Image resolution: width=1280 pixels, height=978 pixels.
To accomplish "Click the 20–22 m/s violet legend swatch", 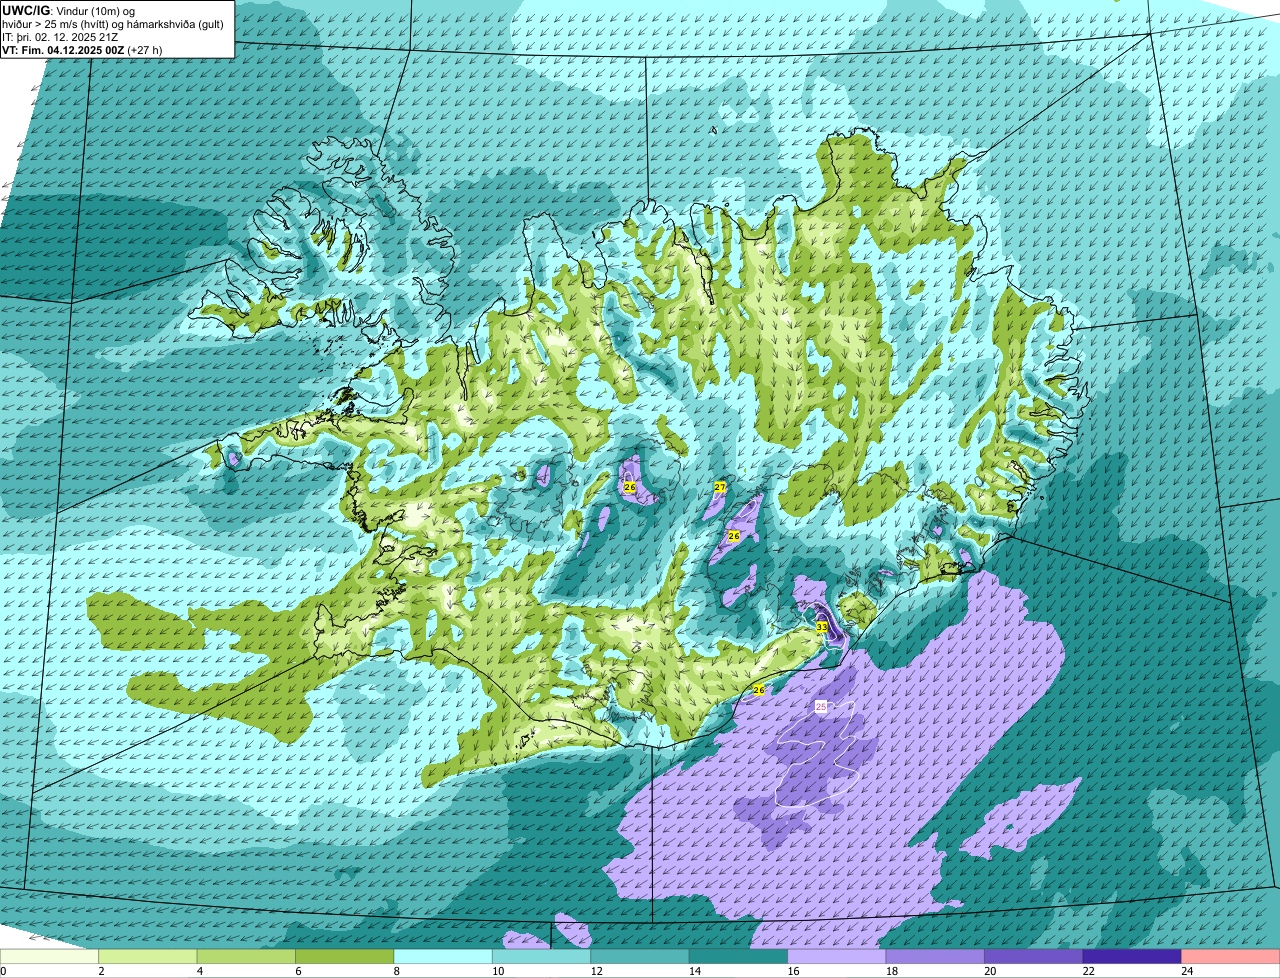I will [x=1034, y=956].
